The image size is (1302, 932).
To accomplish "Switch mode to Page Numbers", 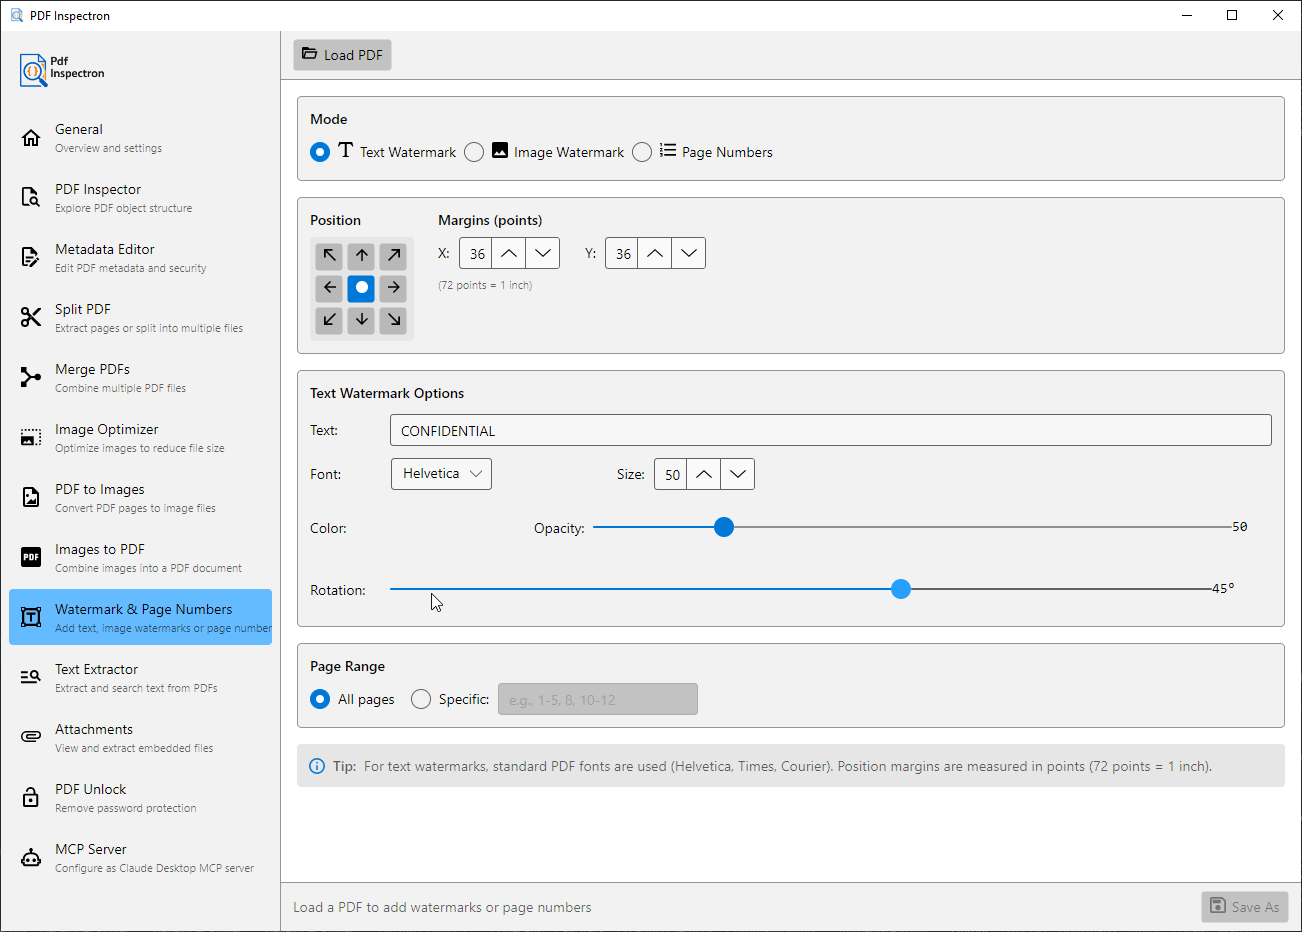I will coord(642,152).
